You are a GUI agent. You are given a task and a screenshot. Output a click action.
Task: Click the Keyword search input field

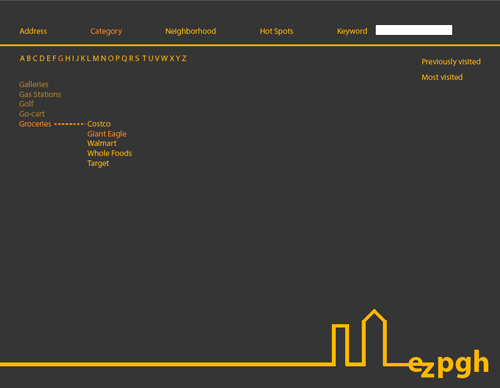coord(414,30)
